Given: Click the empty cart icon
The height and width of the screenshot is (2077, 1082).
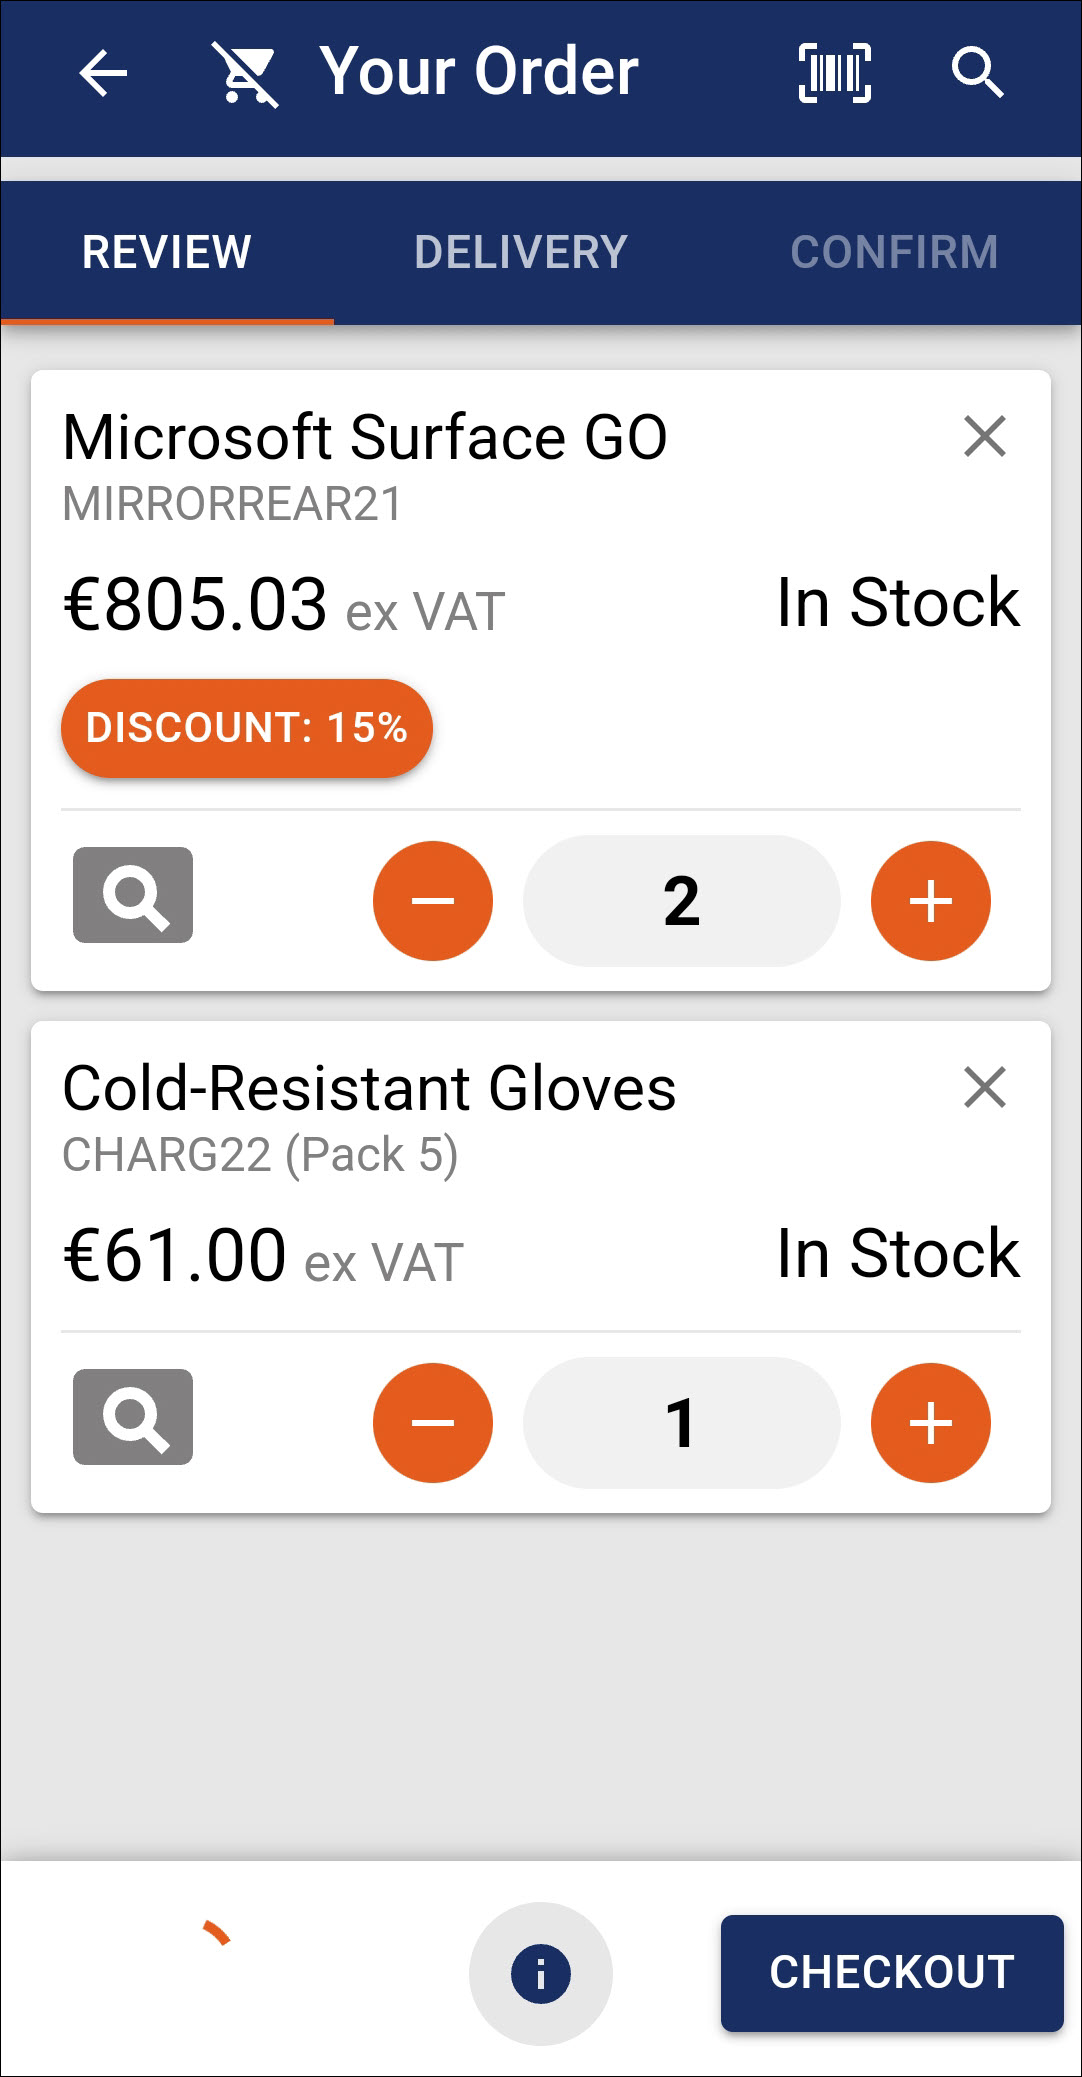Looking at the screenshot, I should (x=245, y=74).
